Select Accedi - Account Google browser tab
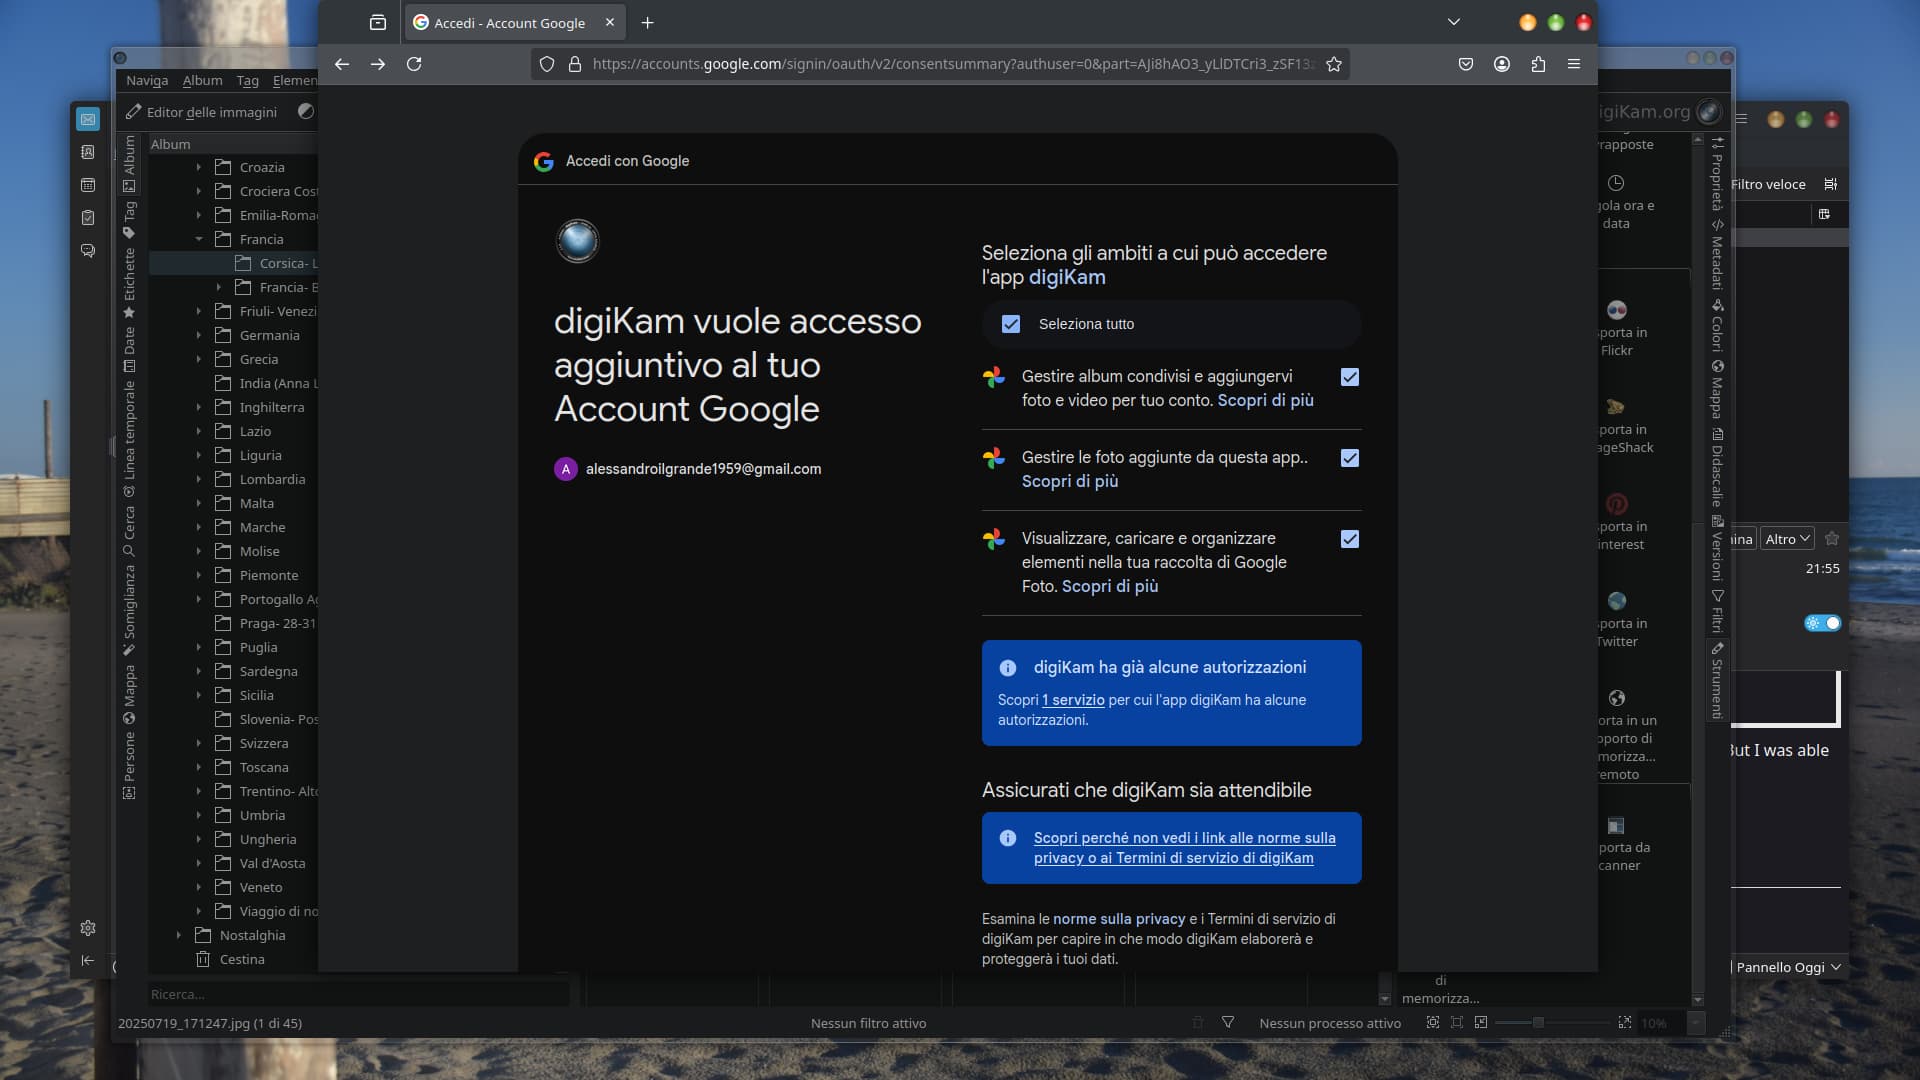The height and width of the screenshot is (1080, 1920). [x=514, y=23]
